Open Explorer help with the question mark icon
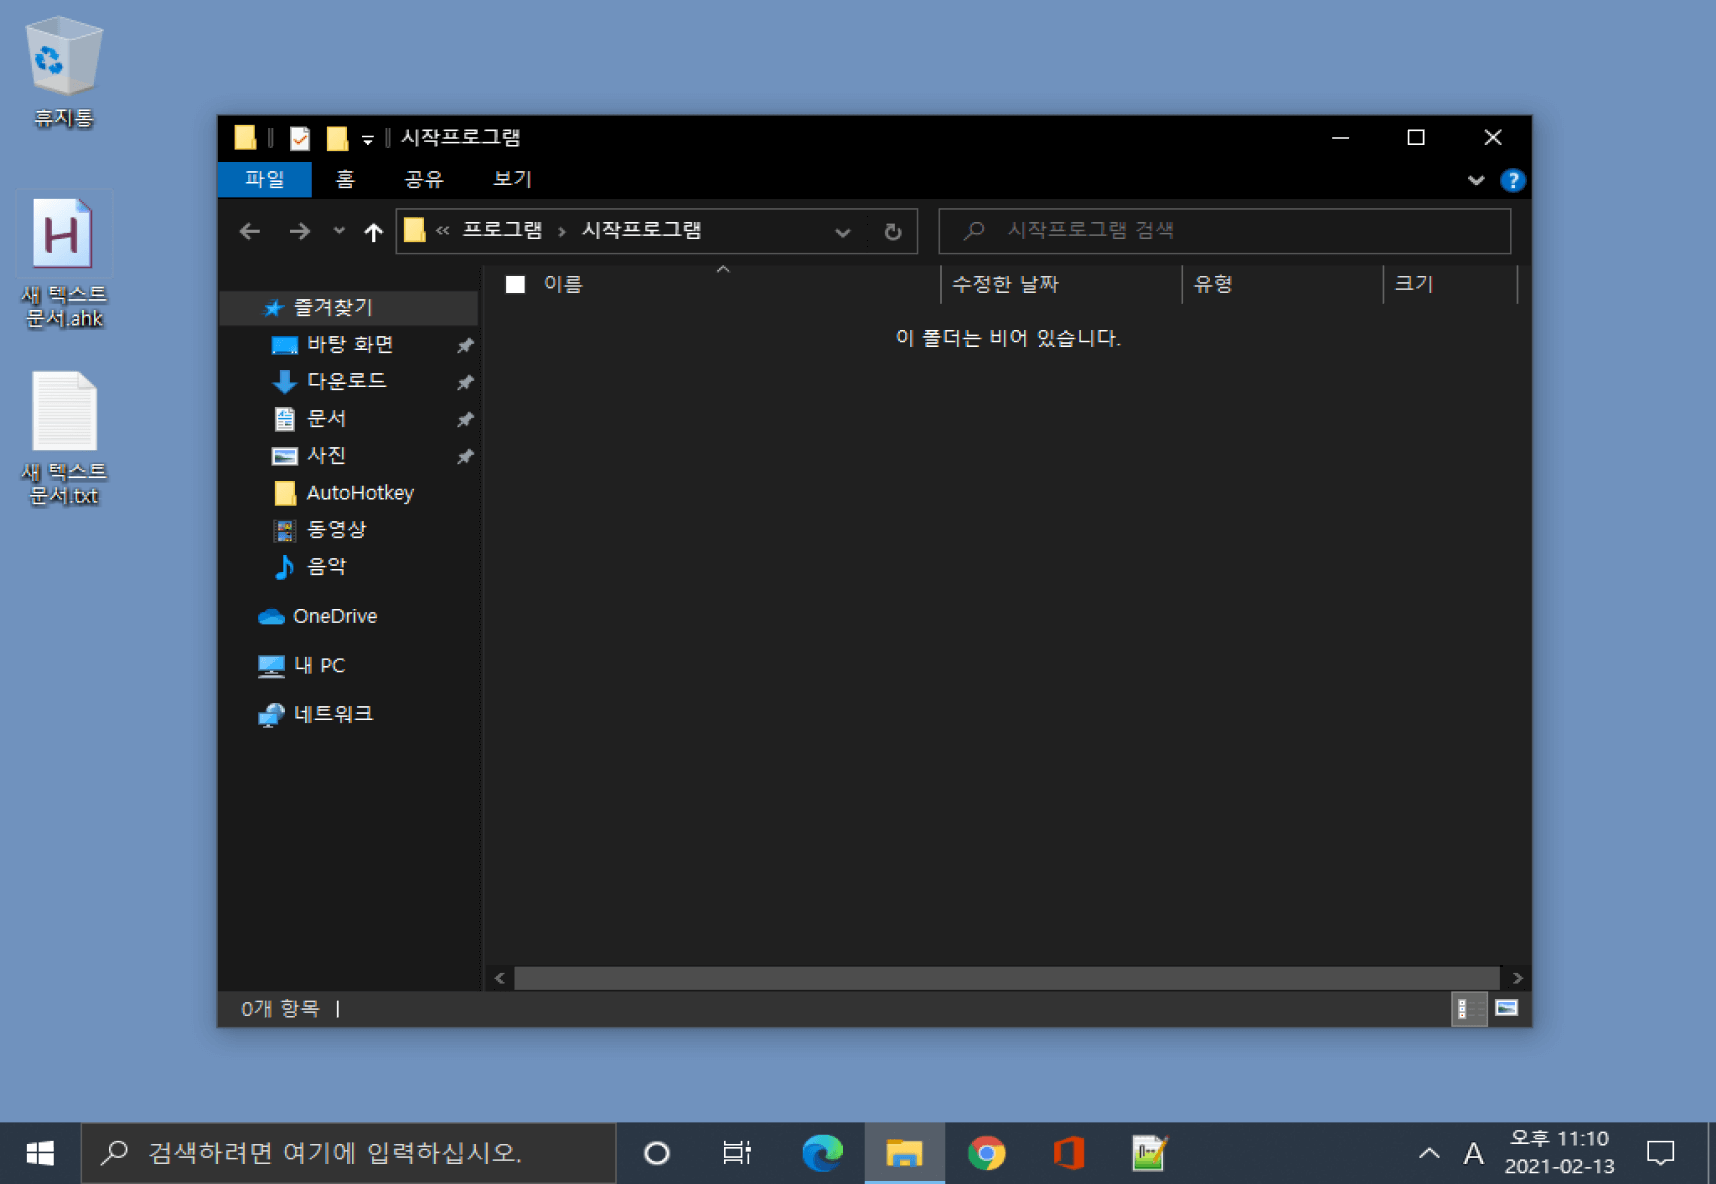 pyautogui.click(x=1513, y=180)
